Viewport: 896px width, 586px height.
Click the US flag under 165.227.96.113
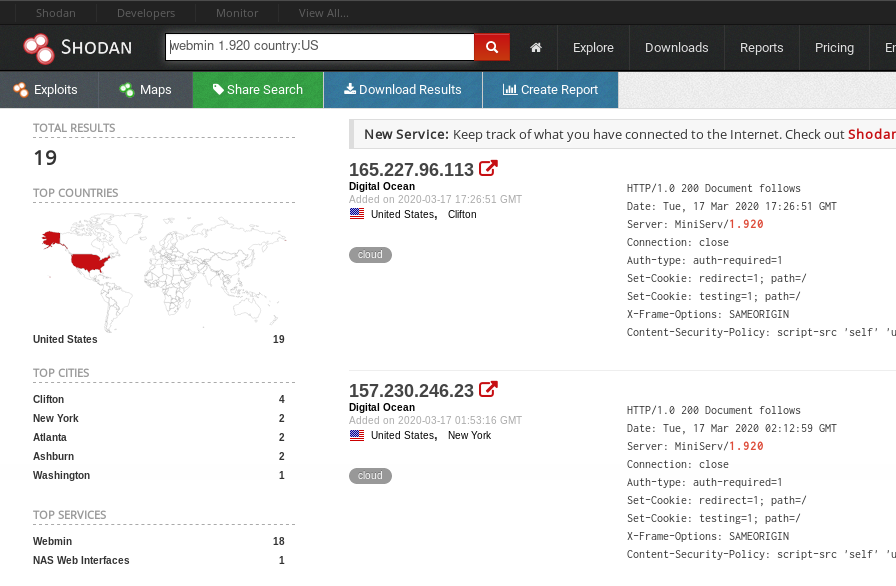click(x=357, y=214)
